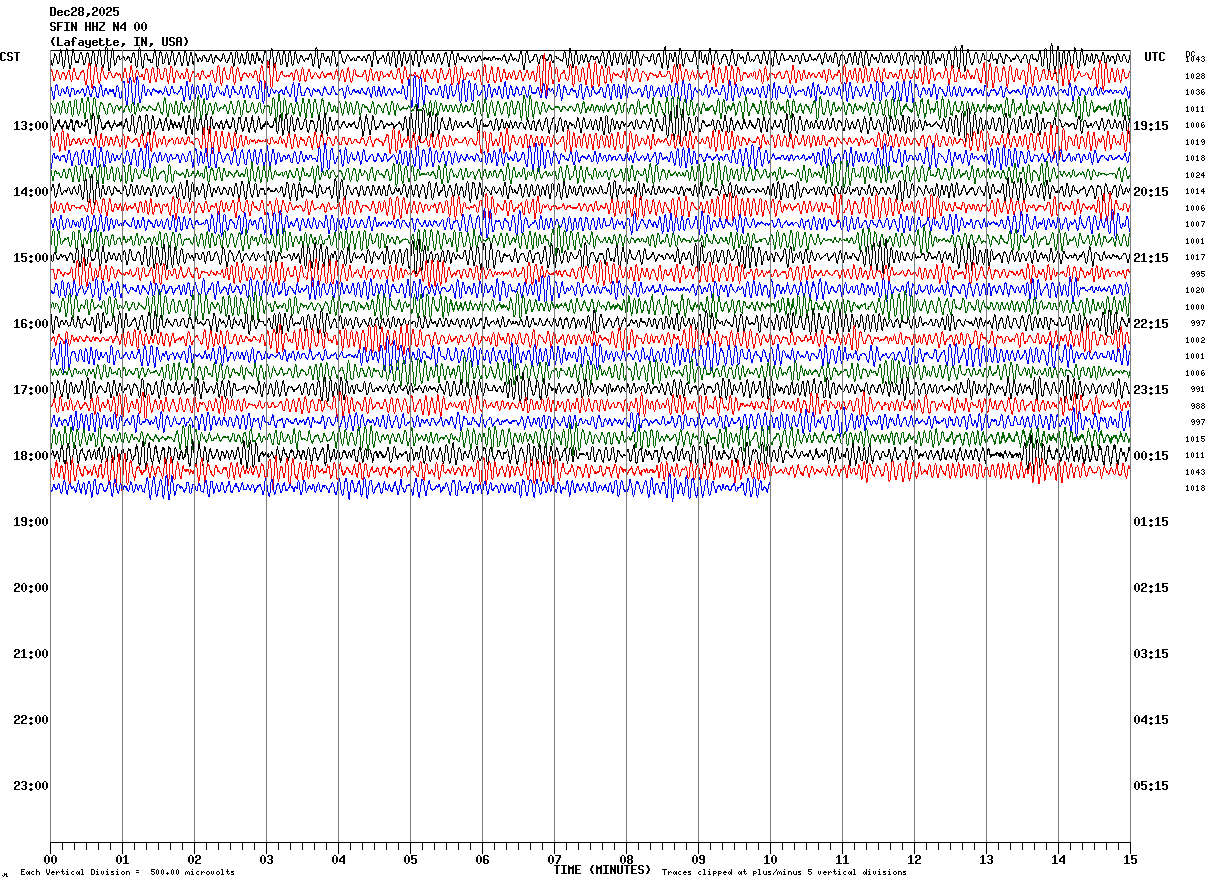Select the 15:00 CST time label
Viewport: 1210px width, 886px height.
point(31,258)
